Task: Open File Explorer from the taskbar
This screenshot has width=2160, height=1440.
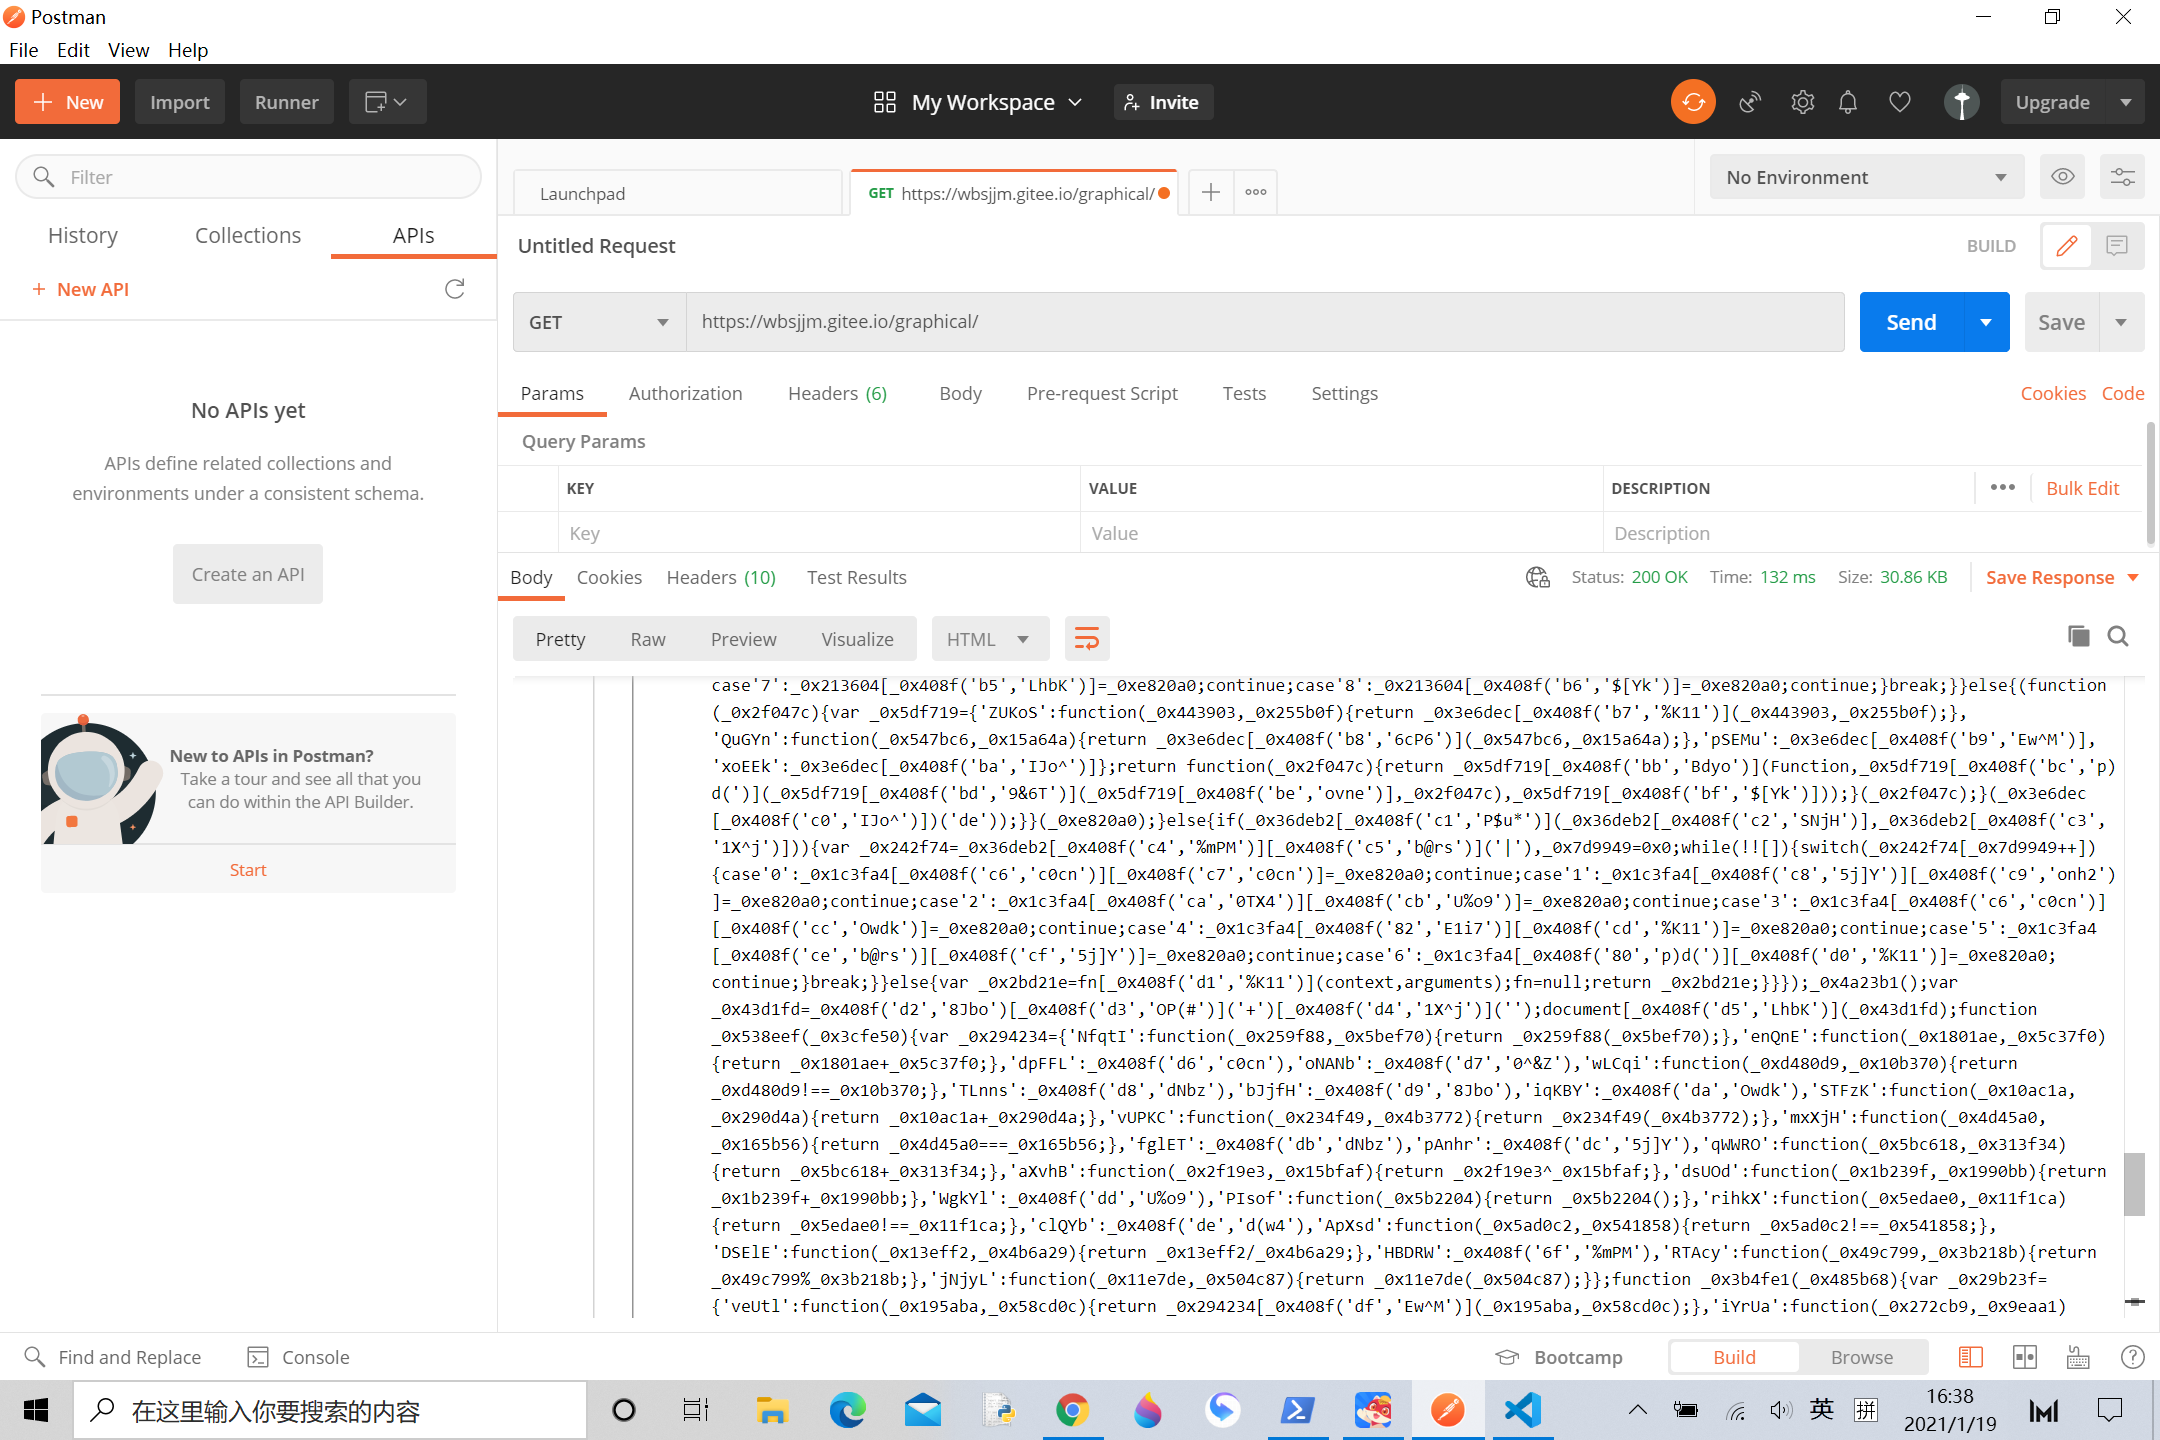Action: [772, 1410]
